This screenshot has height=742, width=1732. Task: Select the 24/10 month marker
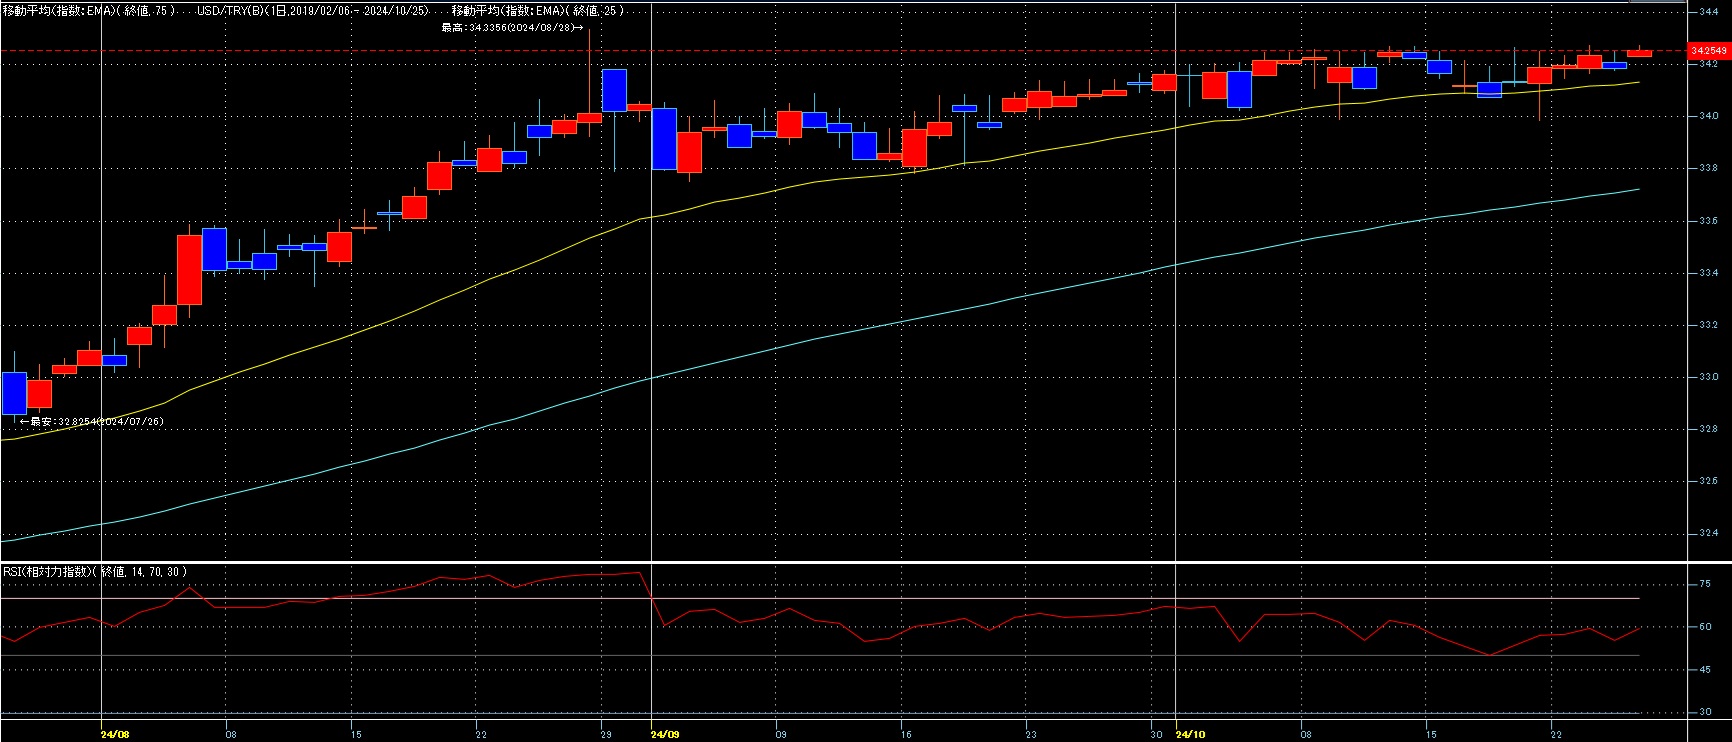(x=1190, y=734)
